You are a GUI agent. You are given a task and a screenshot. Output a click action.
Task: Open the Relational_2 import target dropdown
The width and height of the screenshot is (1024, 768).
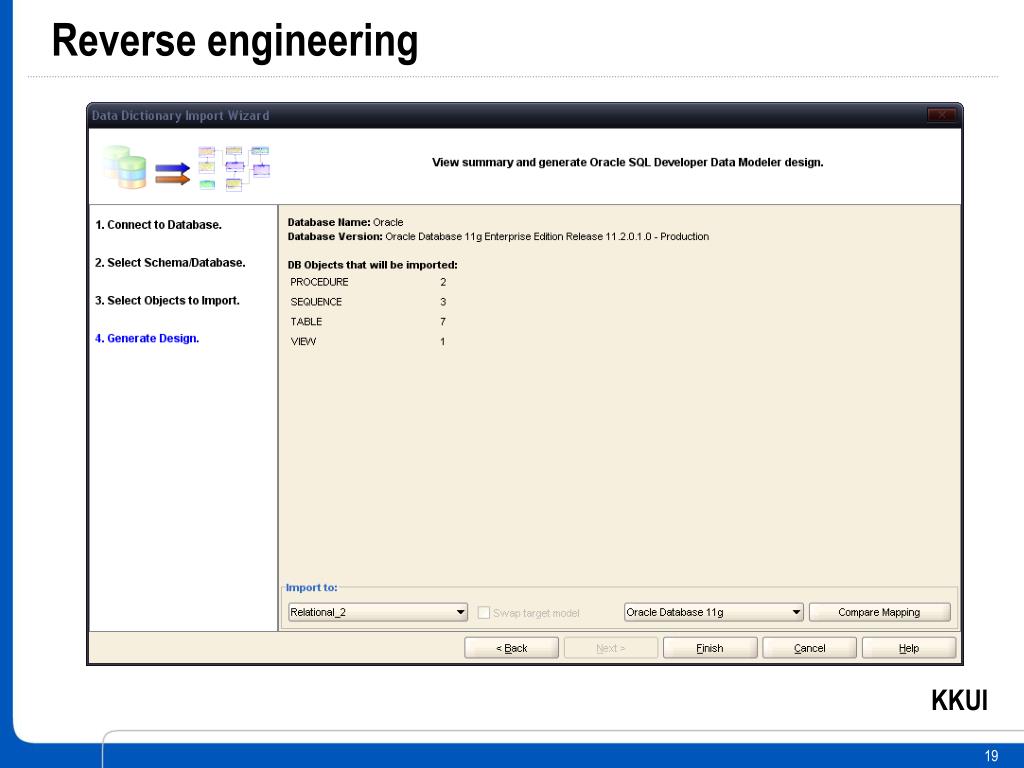(378, 612)
